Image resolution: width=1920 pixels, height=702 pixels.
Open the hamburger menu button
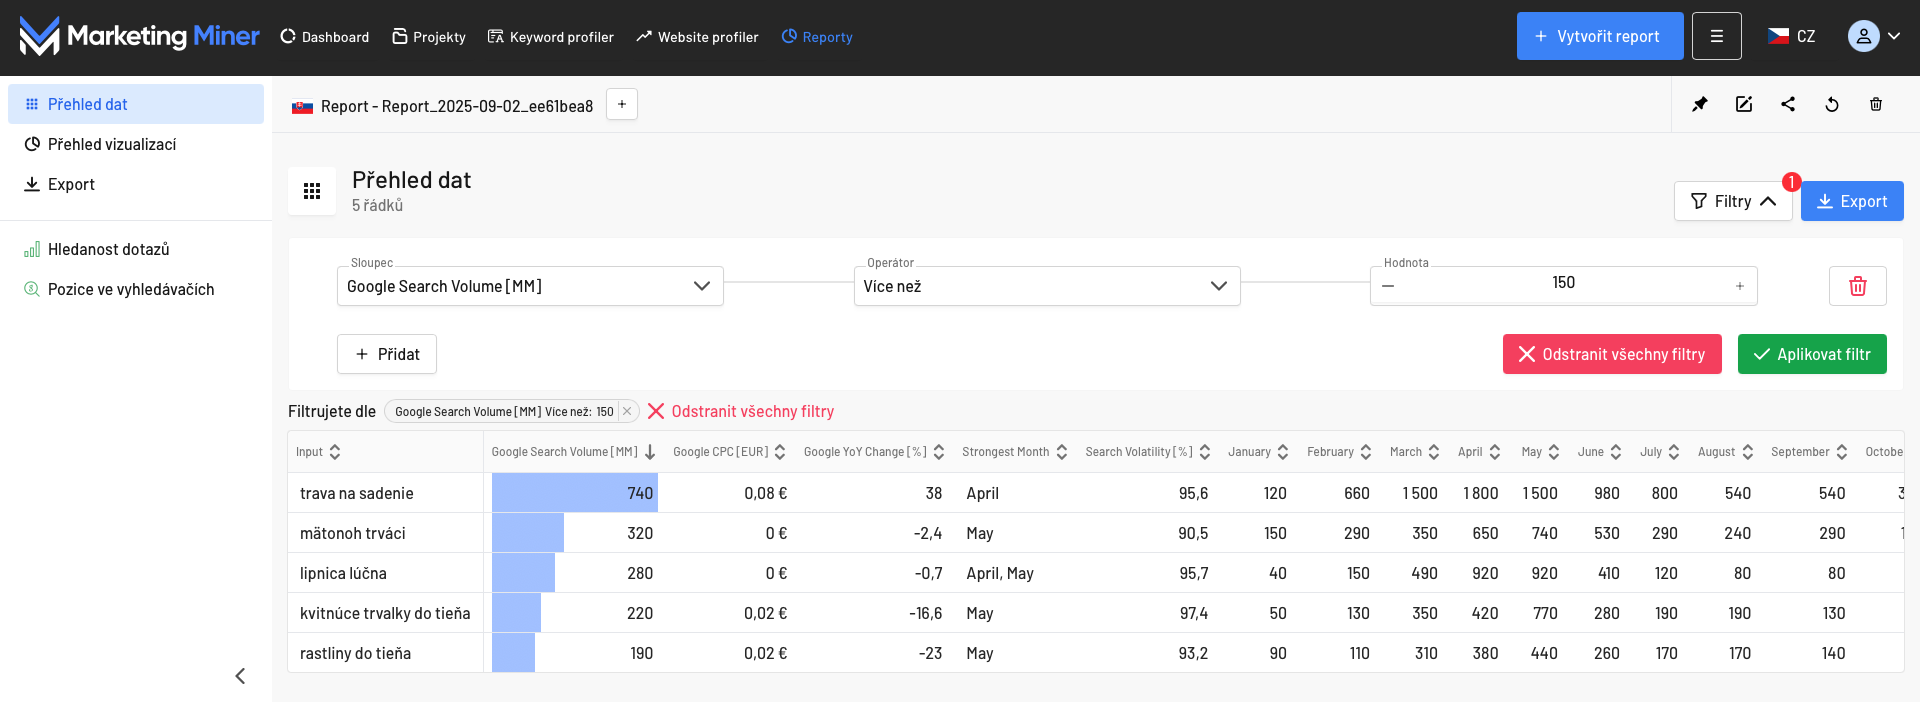1716,36
